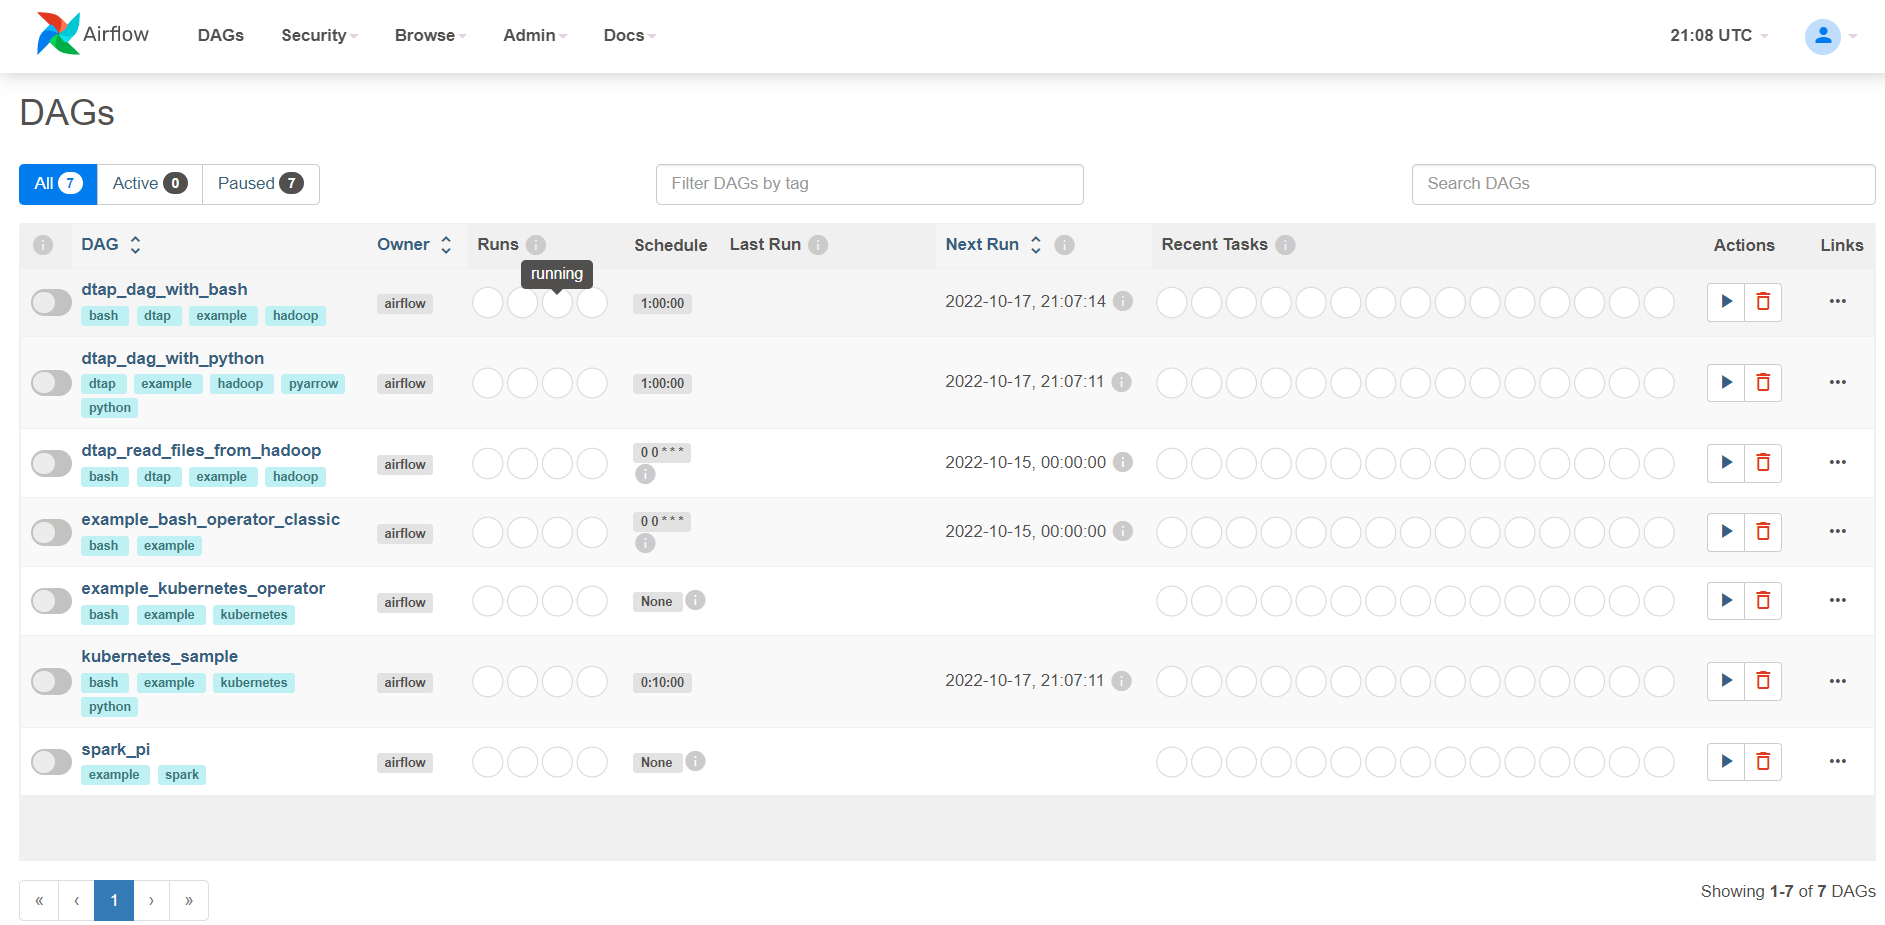Trigger the spark_pi DAG
This screenshot has height=925, width=1885.
click(x=1726, y=761)
